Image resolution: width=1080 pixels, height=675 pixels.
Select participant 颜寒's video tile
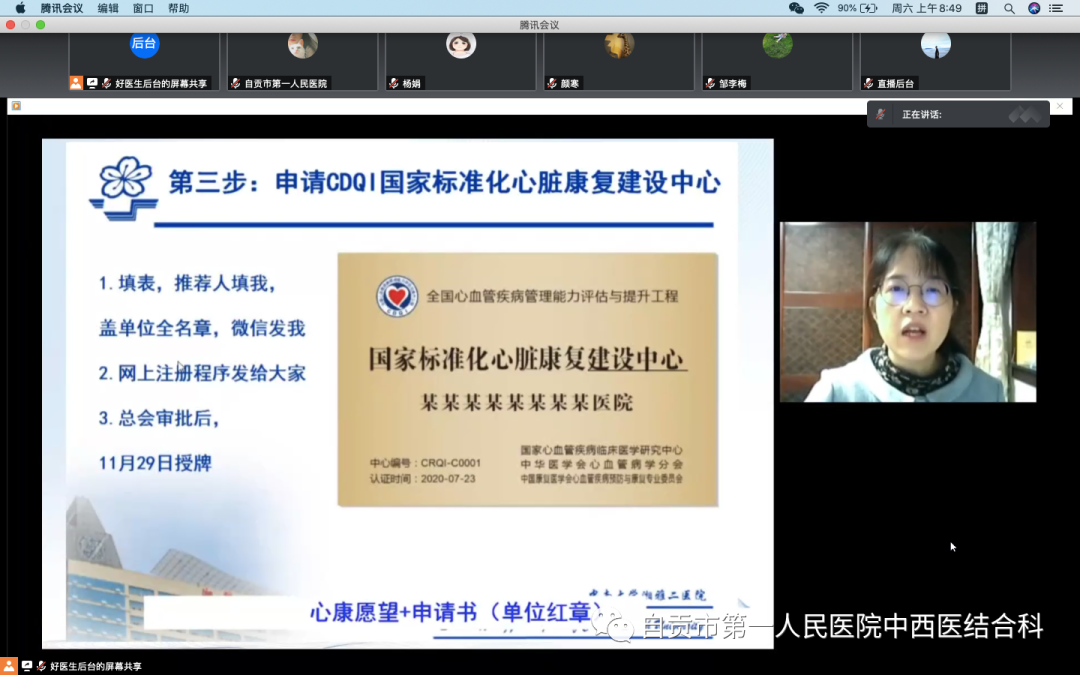619,53
